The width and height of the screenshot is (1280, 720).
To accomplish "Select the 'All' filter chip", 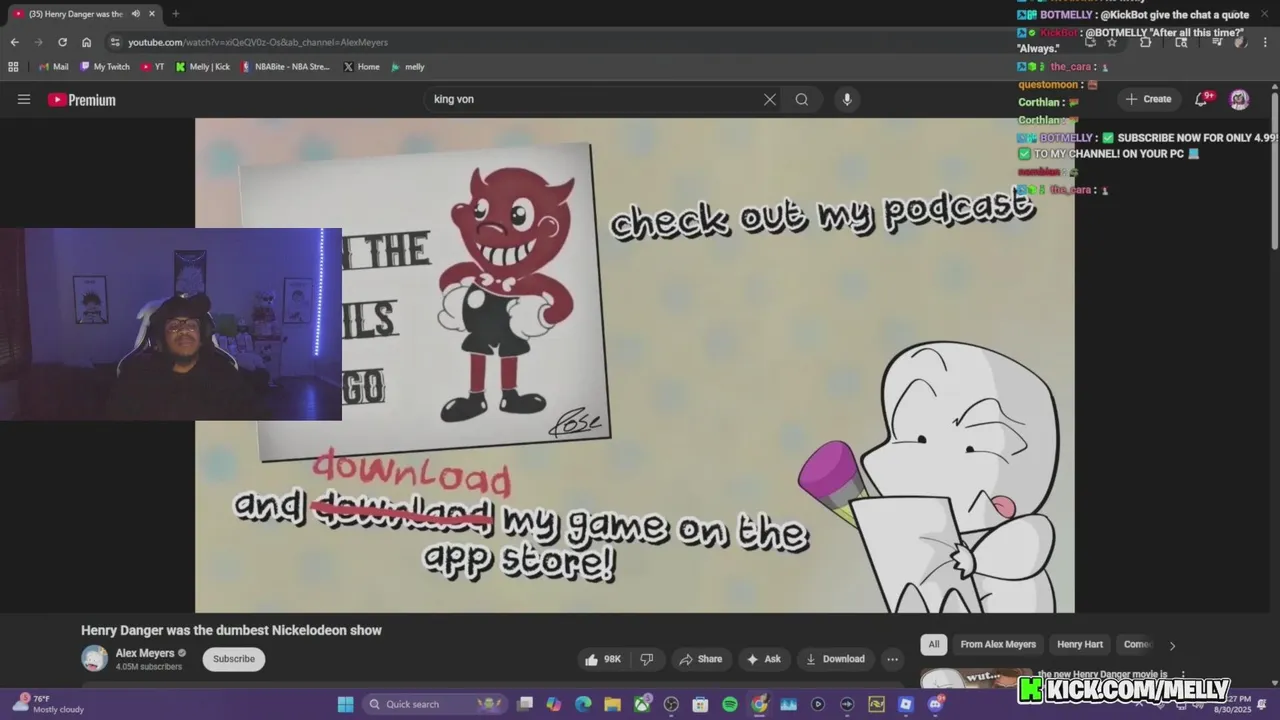I will [x=934, y=644].
